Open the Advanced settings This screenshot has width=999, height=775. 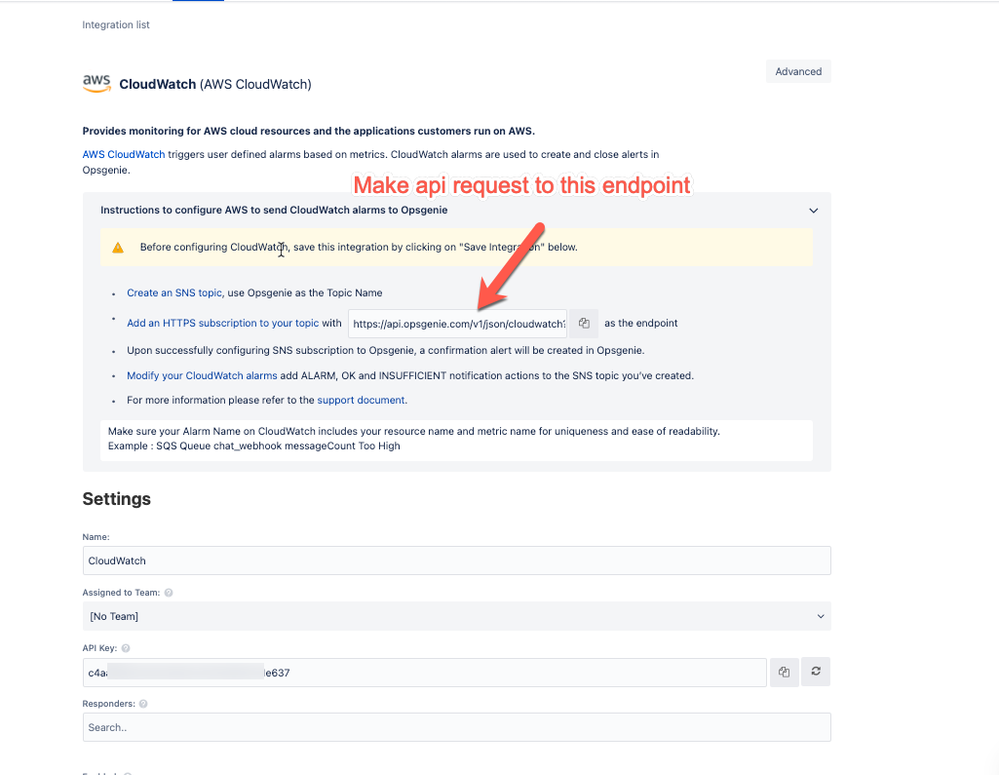(798, 71)
